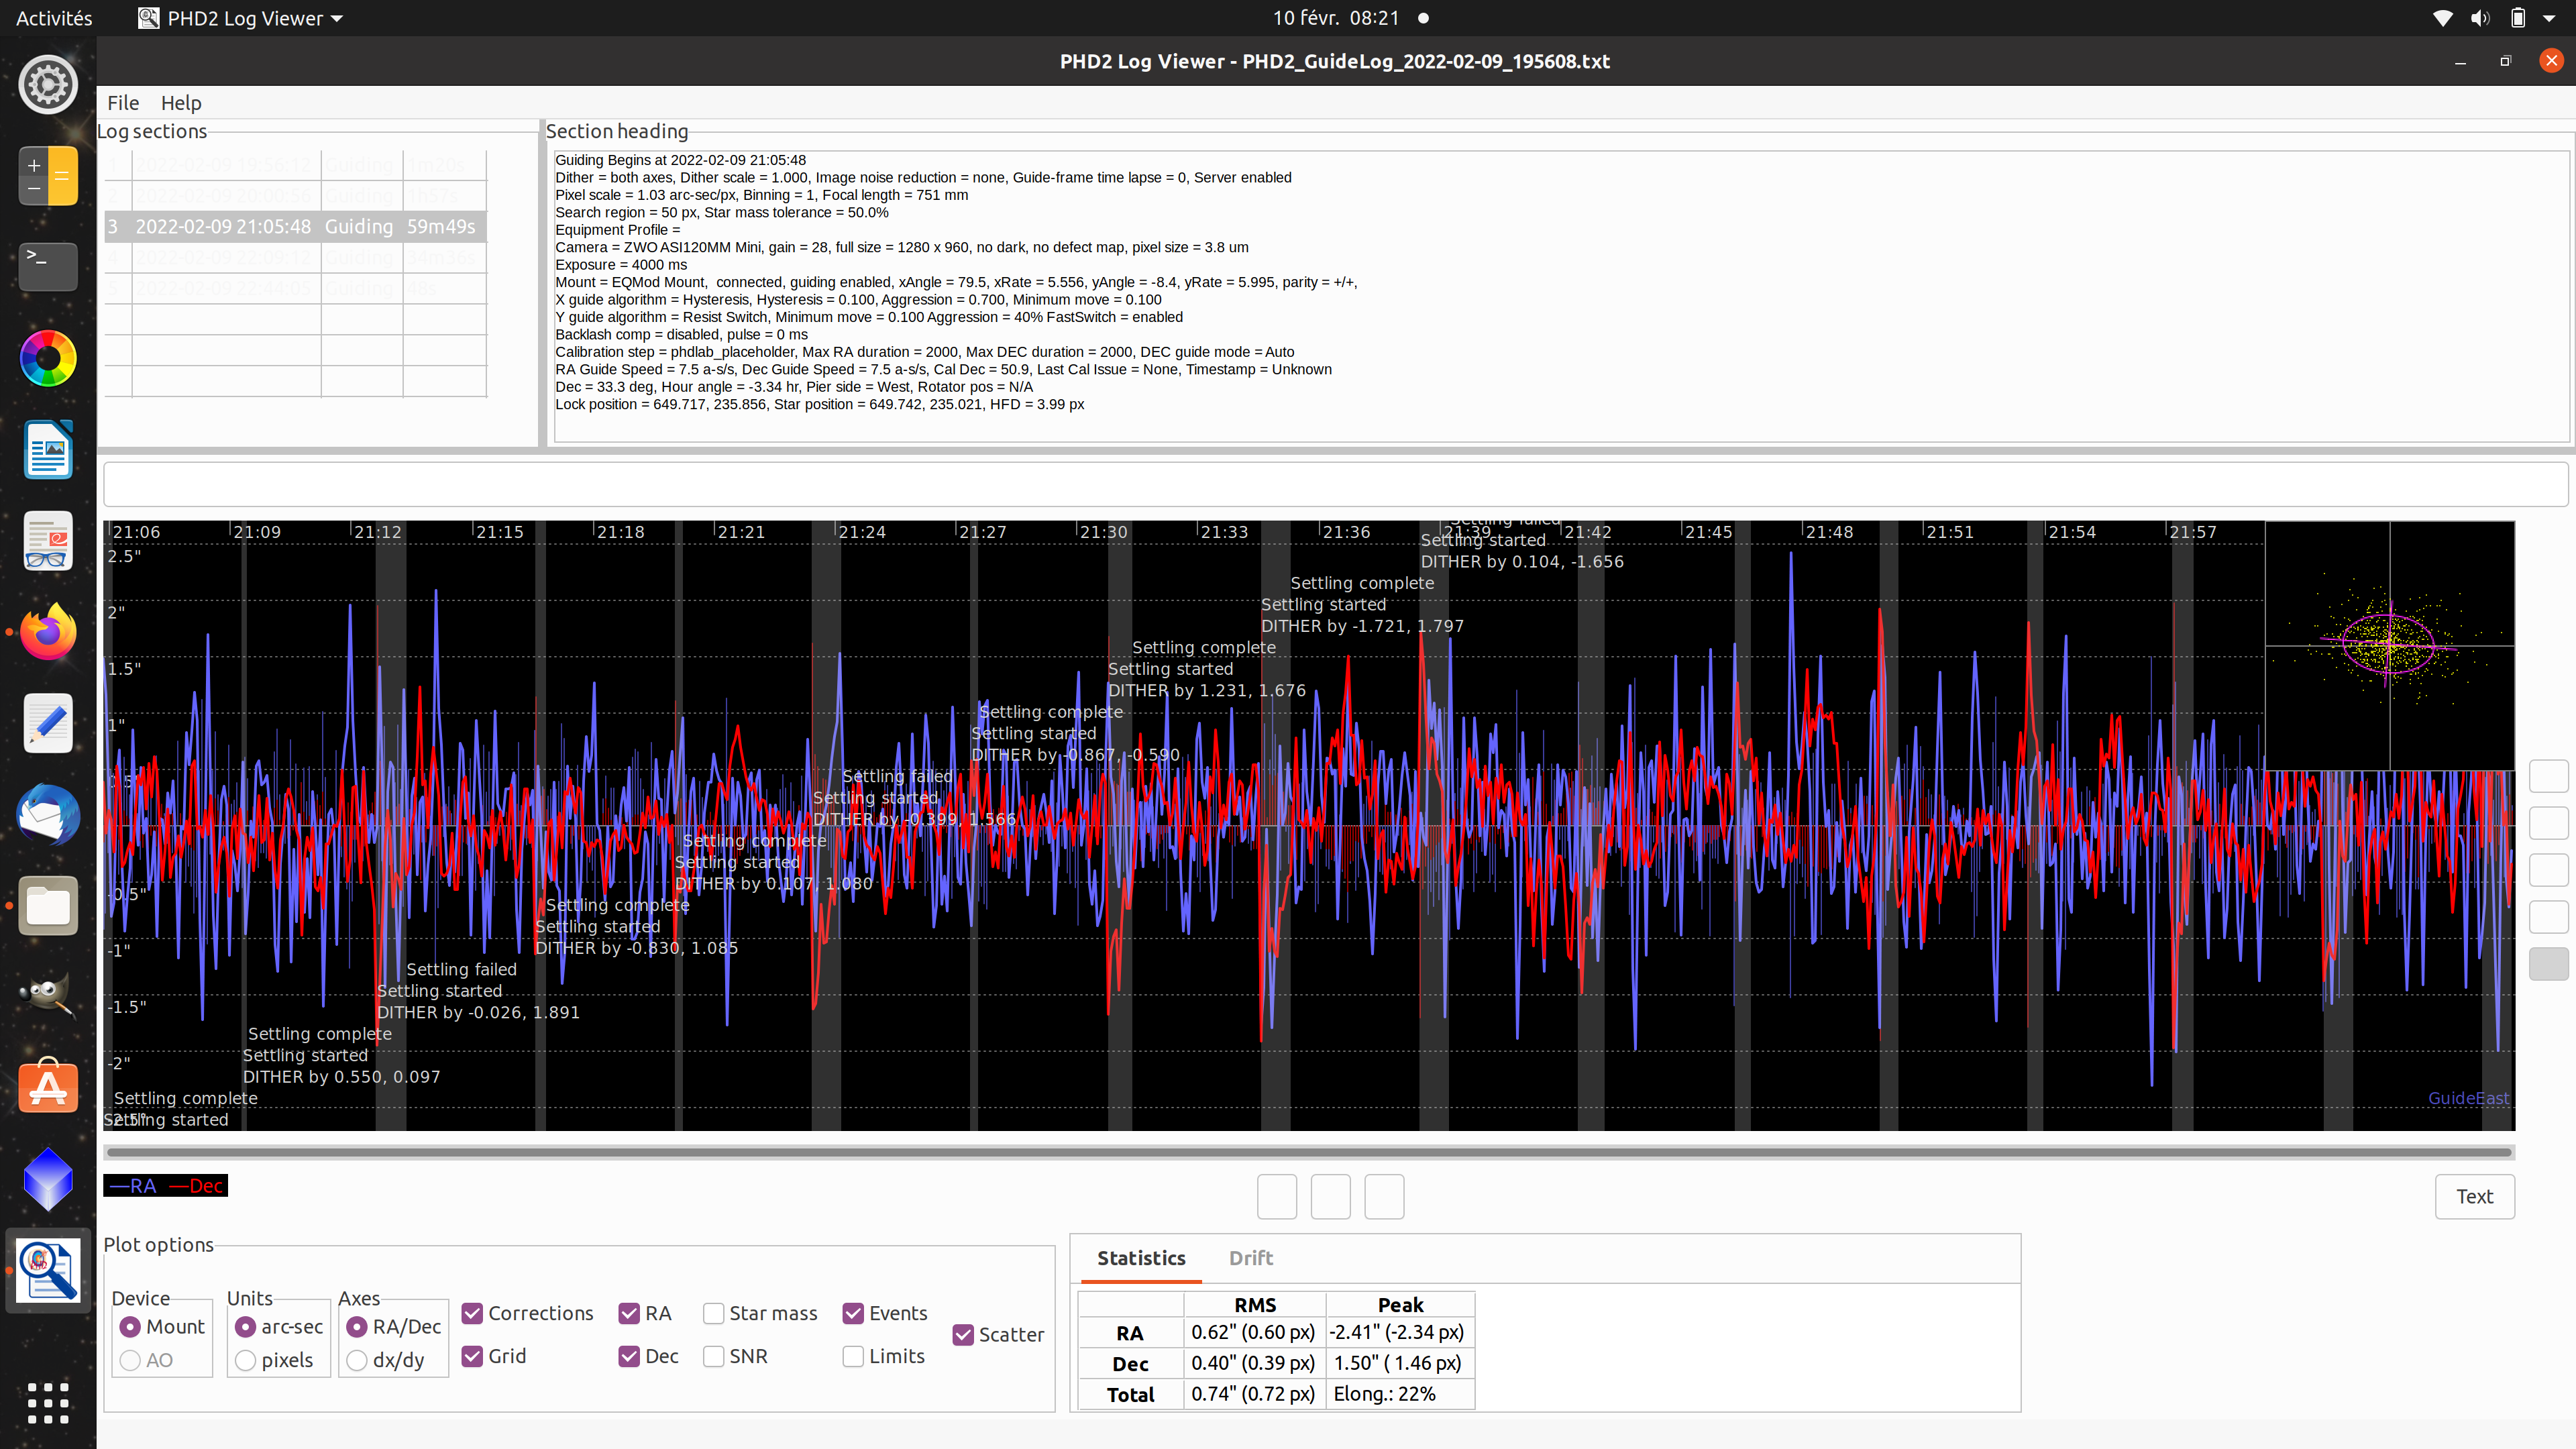Launch the Terminal dock icon

(48, 266)
